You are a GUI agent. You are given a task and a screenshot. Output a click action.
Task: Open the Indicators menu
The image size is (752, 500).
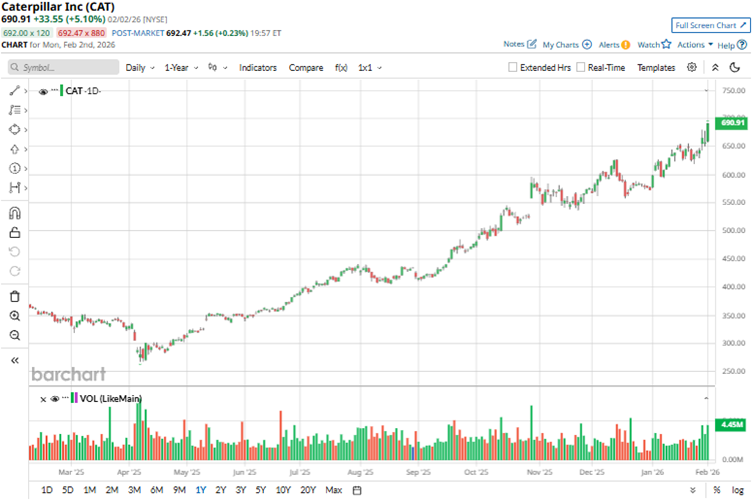pos(258,68)
